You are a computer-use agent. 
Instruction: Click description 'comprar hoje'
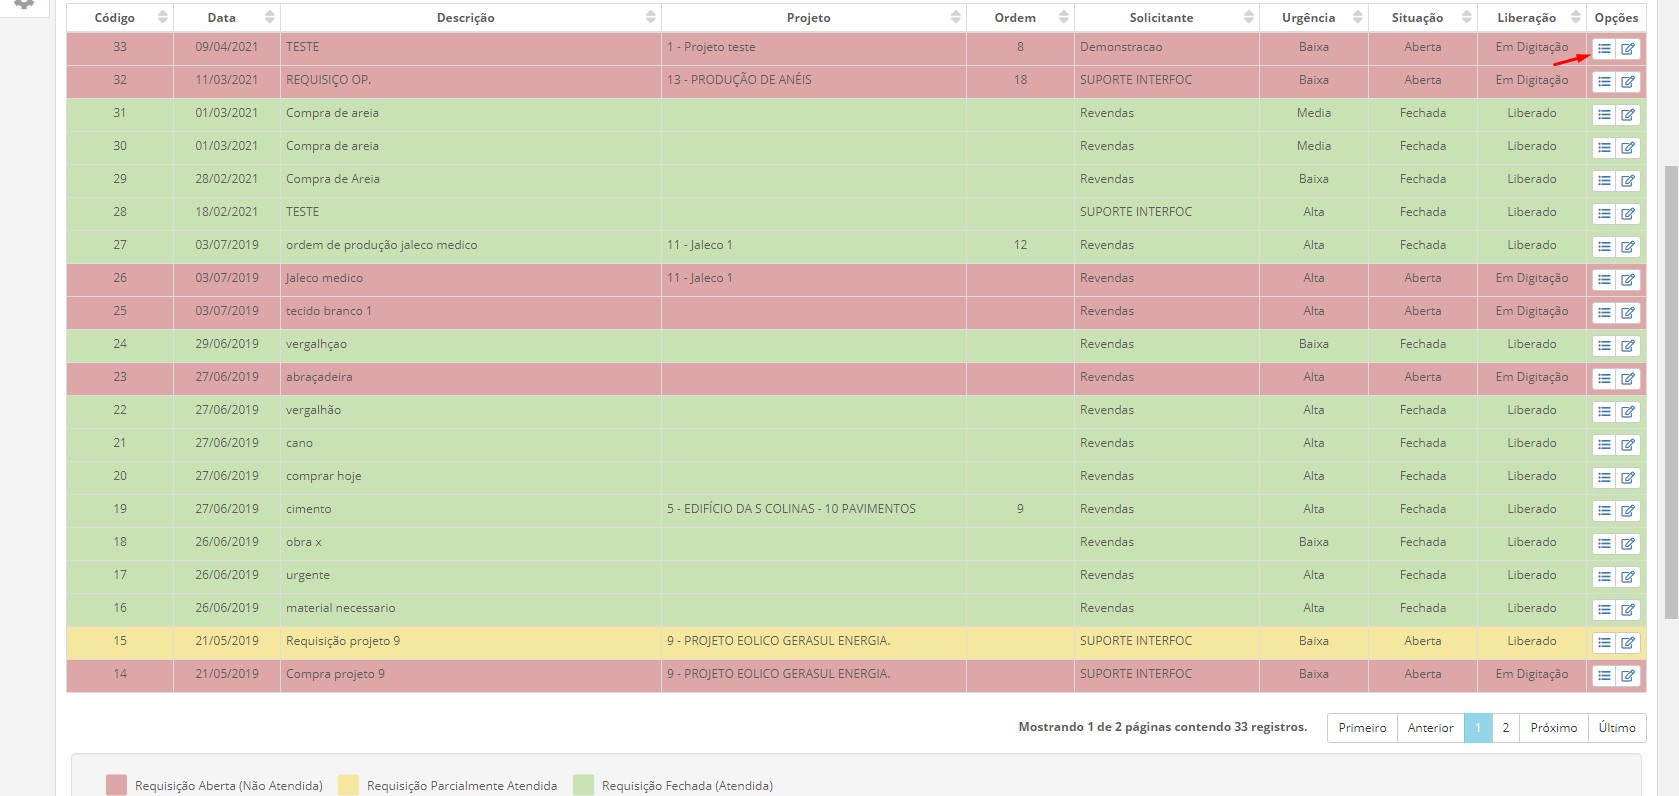coord(323,476)
